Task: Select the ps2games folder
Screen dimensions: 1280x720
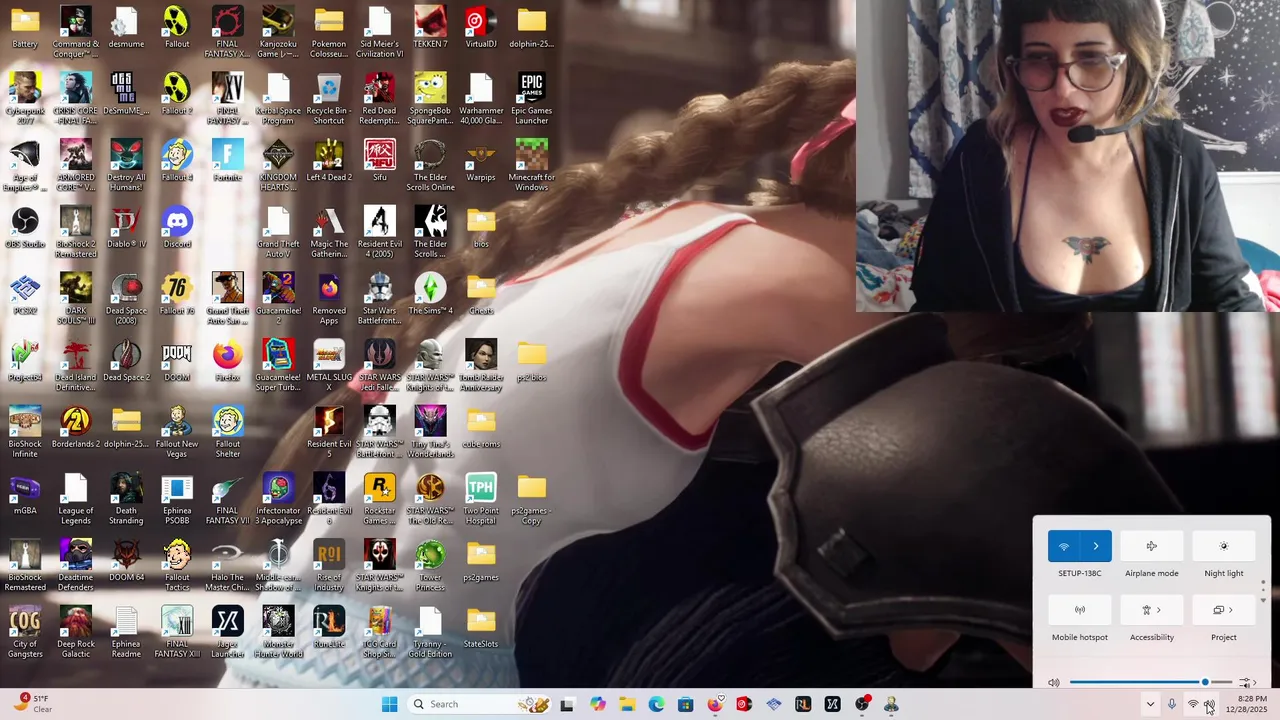Action: click(x=481, y=560)
